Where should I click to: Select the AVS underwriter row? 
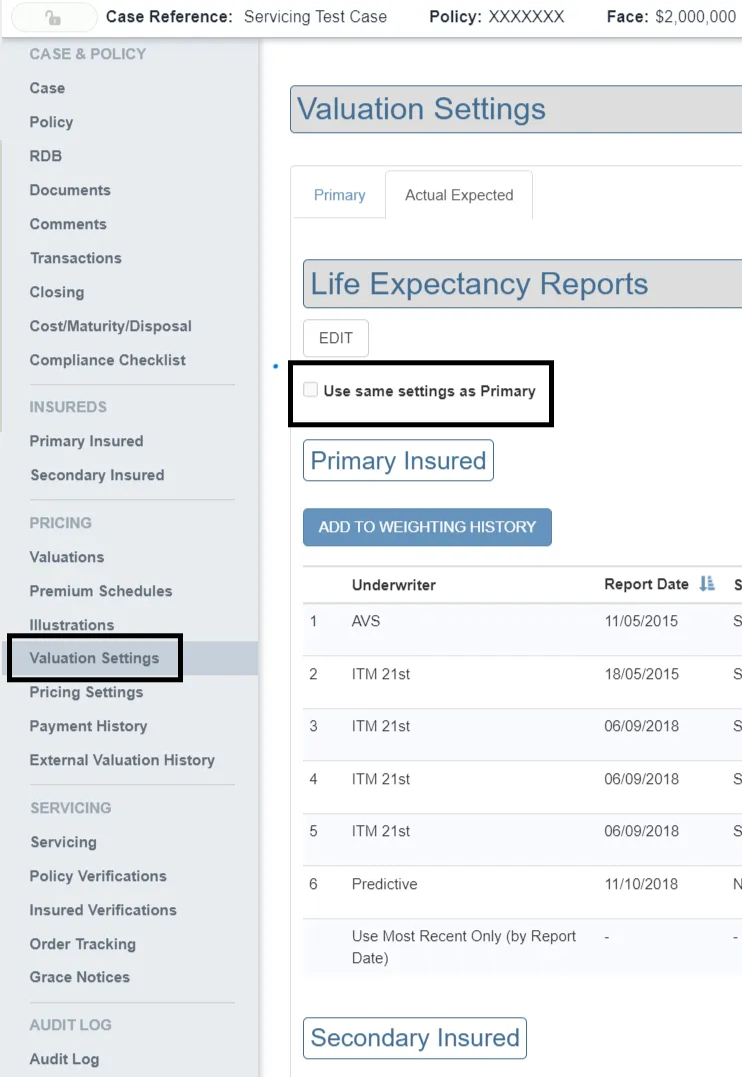pos(366,621)
